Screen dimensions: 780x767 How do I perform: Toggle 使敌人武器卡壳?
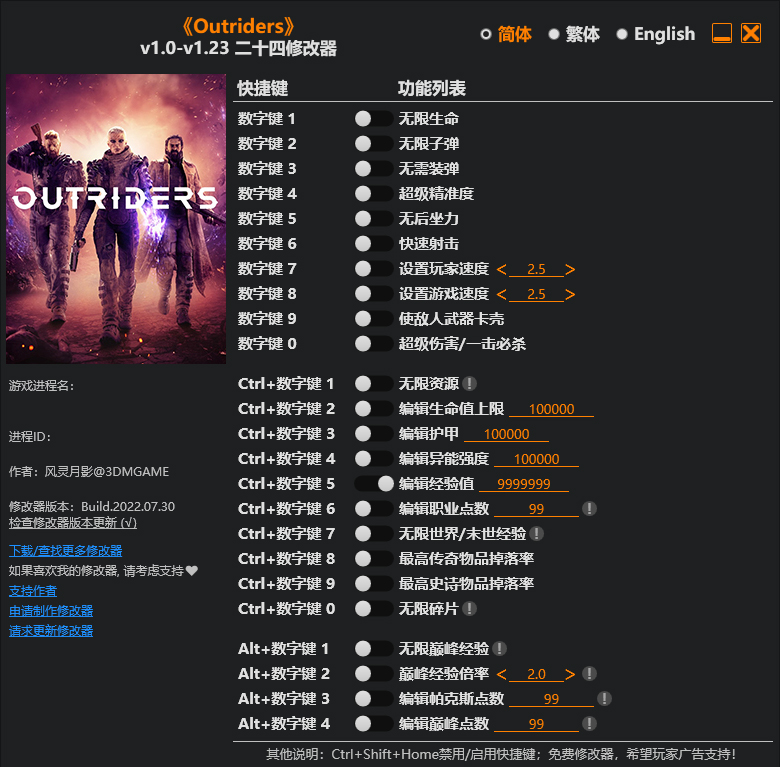[374, 318]
